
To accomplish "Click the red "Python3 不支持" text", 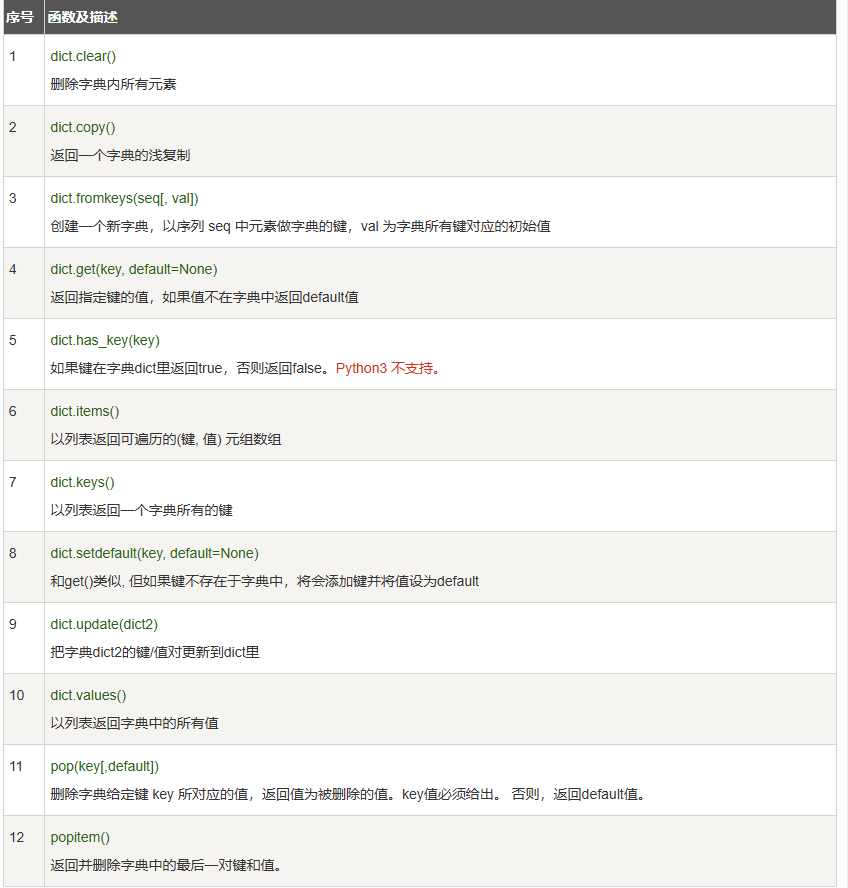I will pyautogui.click(x=387, y=369).
